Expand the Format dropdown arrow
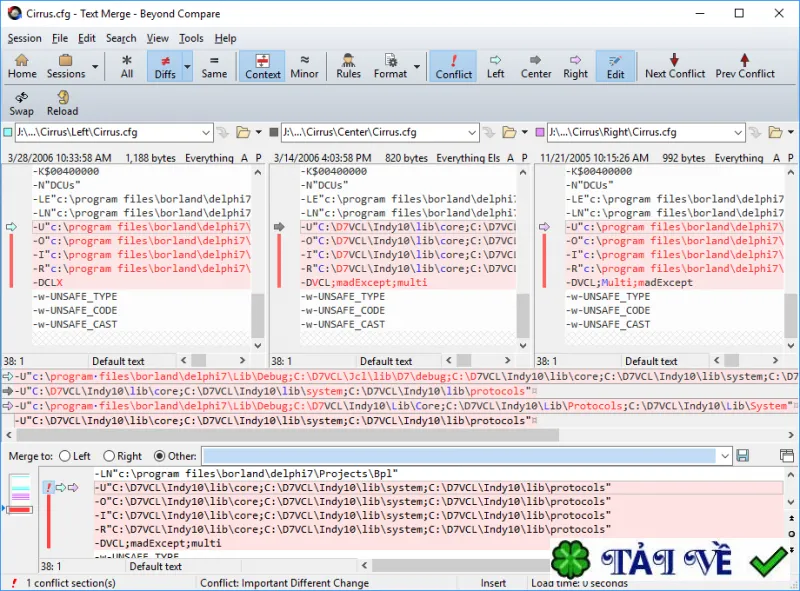The width and height of the screenshot is (800, 591). [x=417, y=66]
